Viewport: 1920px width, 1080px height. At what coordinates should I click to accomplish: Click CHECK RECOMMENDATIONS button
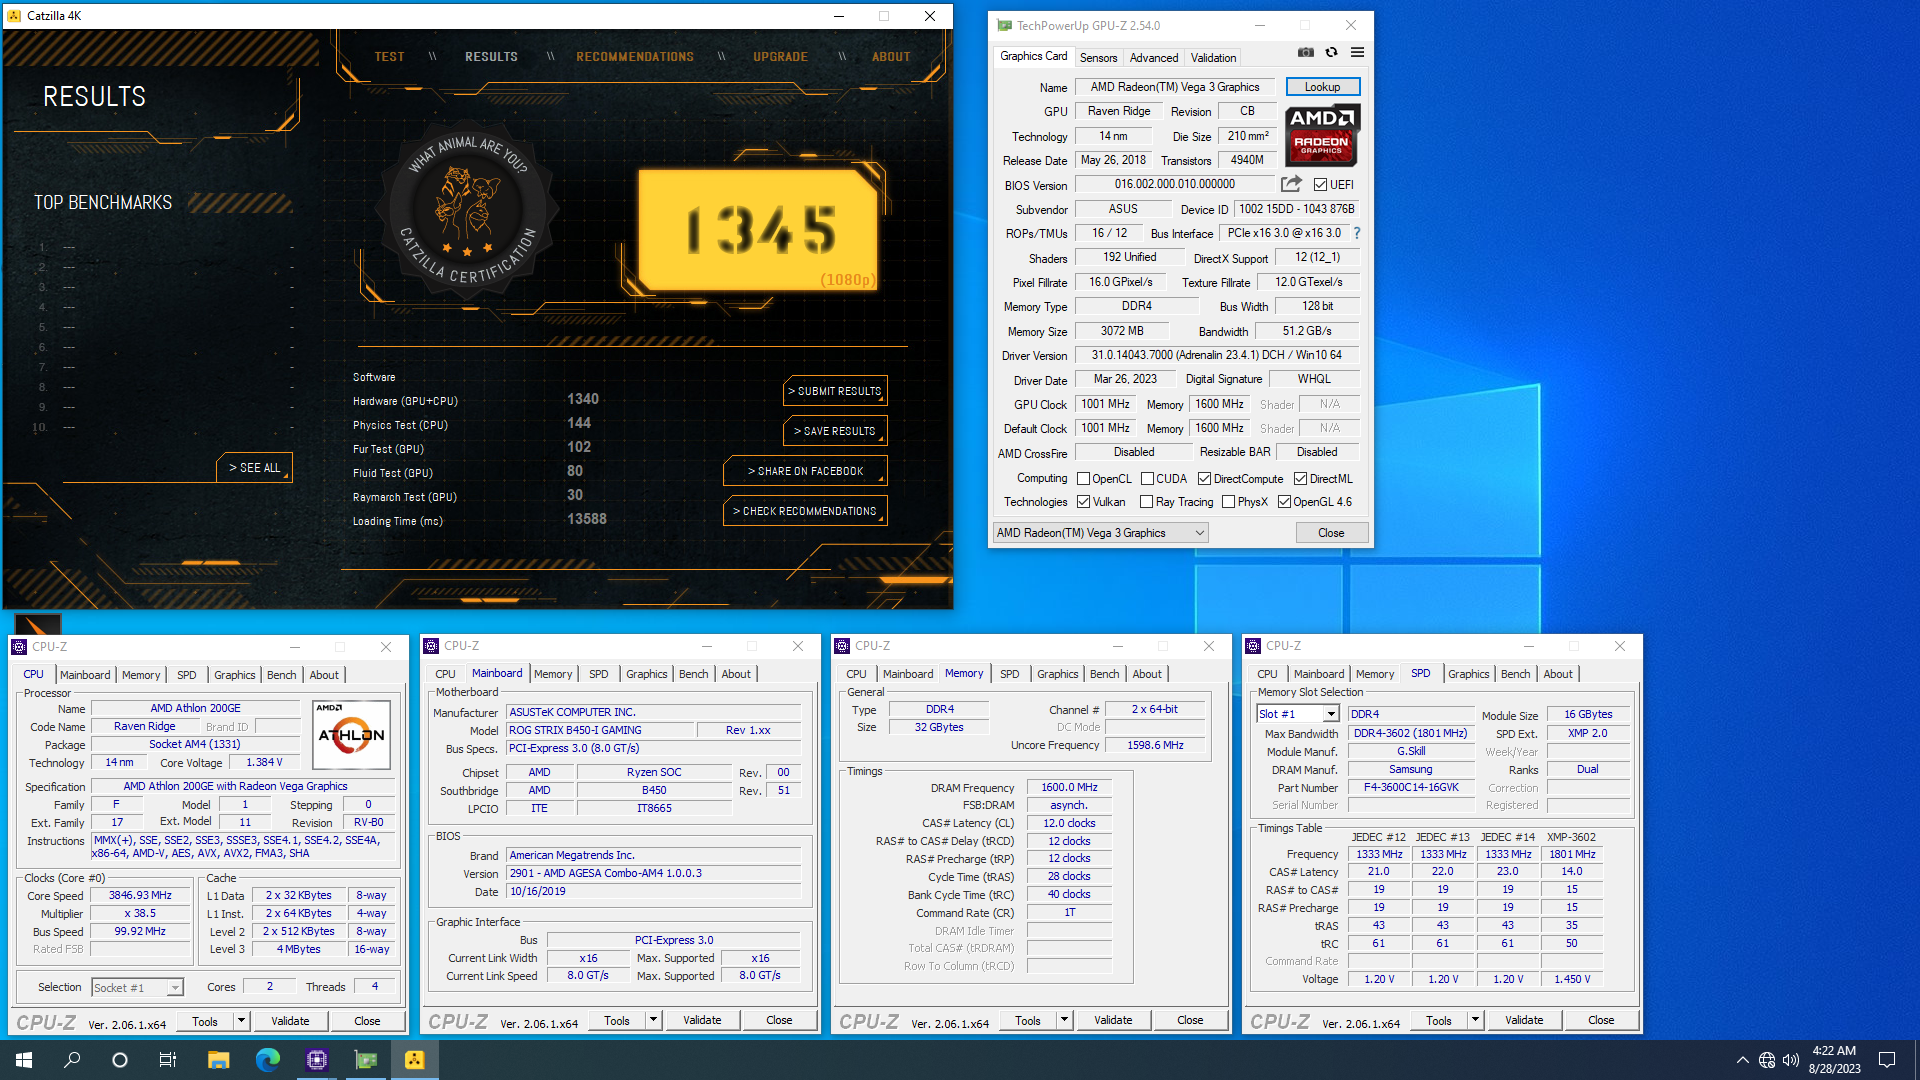pyautogui.click(x=805, y=511)
